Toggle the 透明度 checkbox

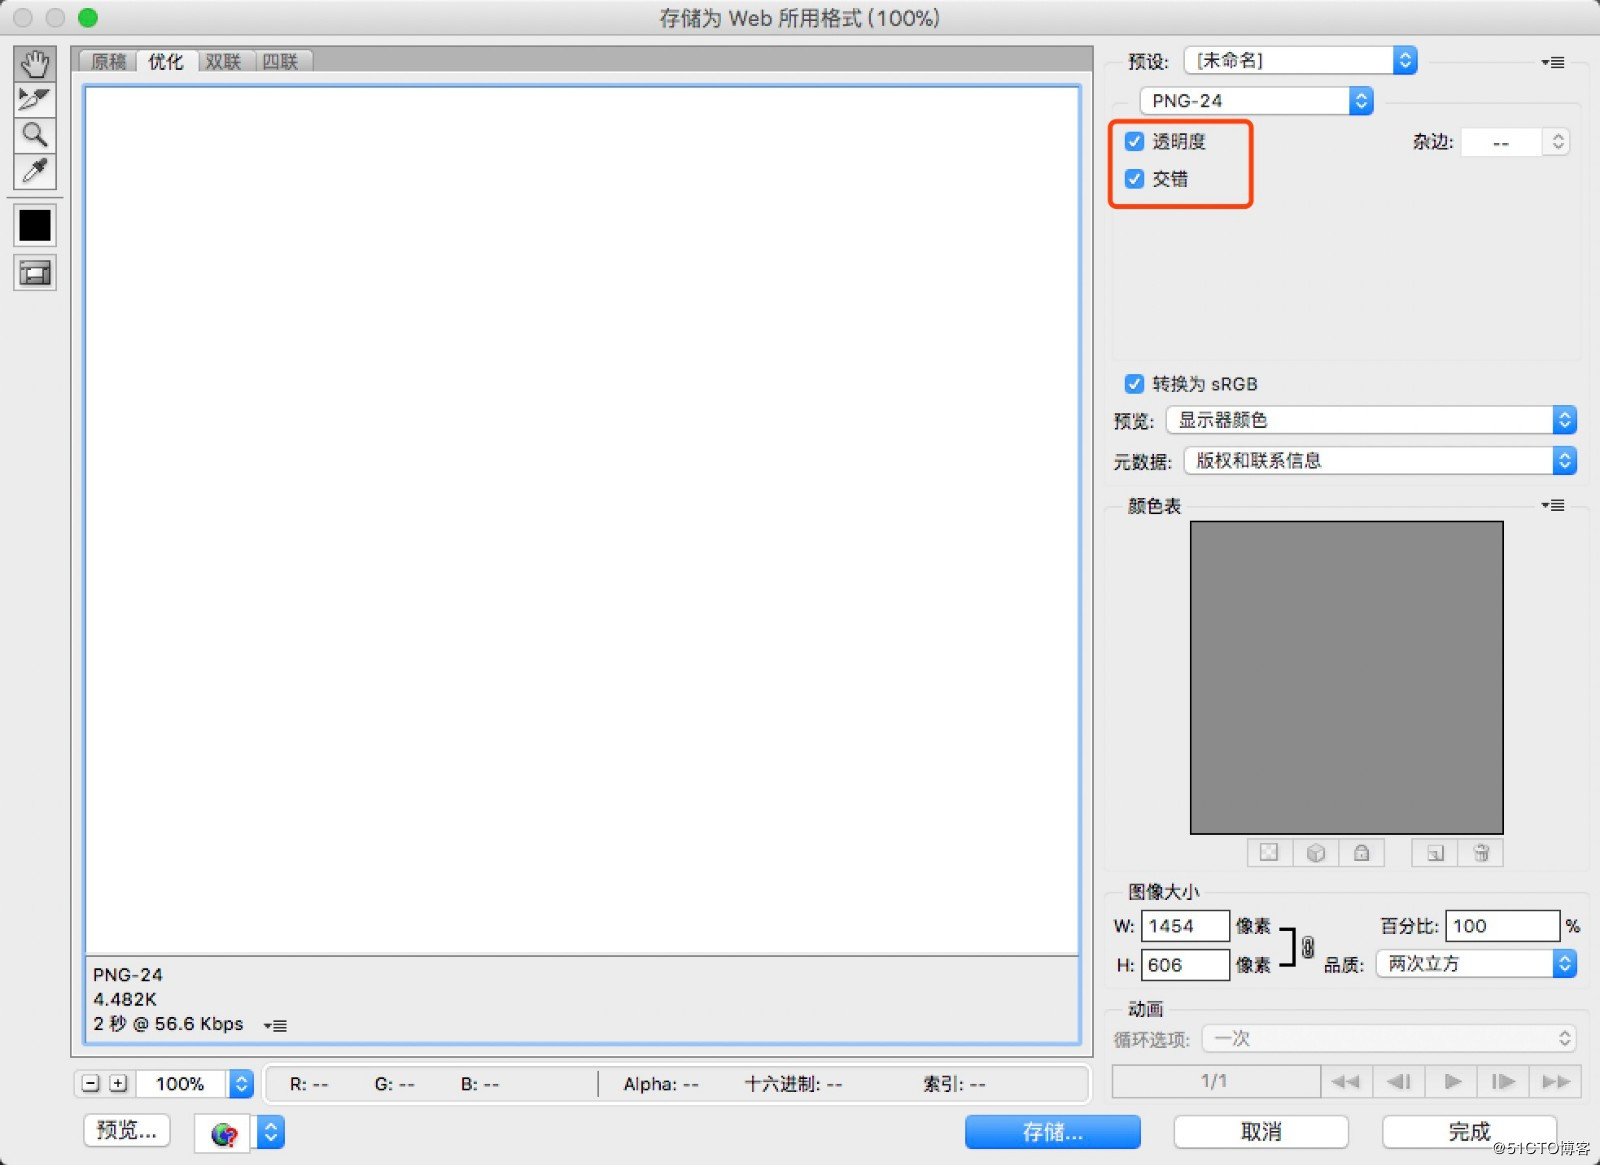1134,141
